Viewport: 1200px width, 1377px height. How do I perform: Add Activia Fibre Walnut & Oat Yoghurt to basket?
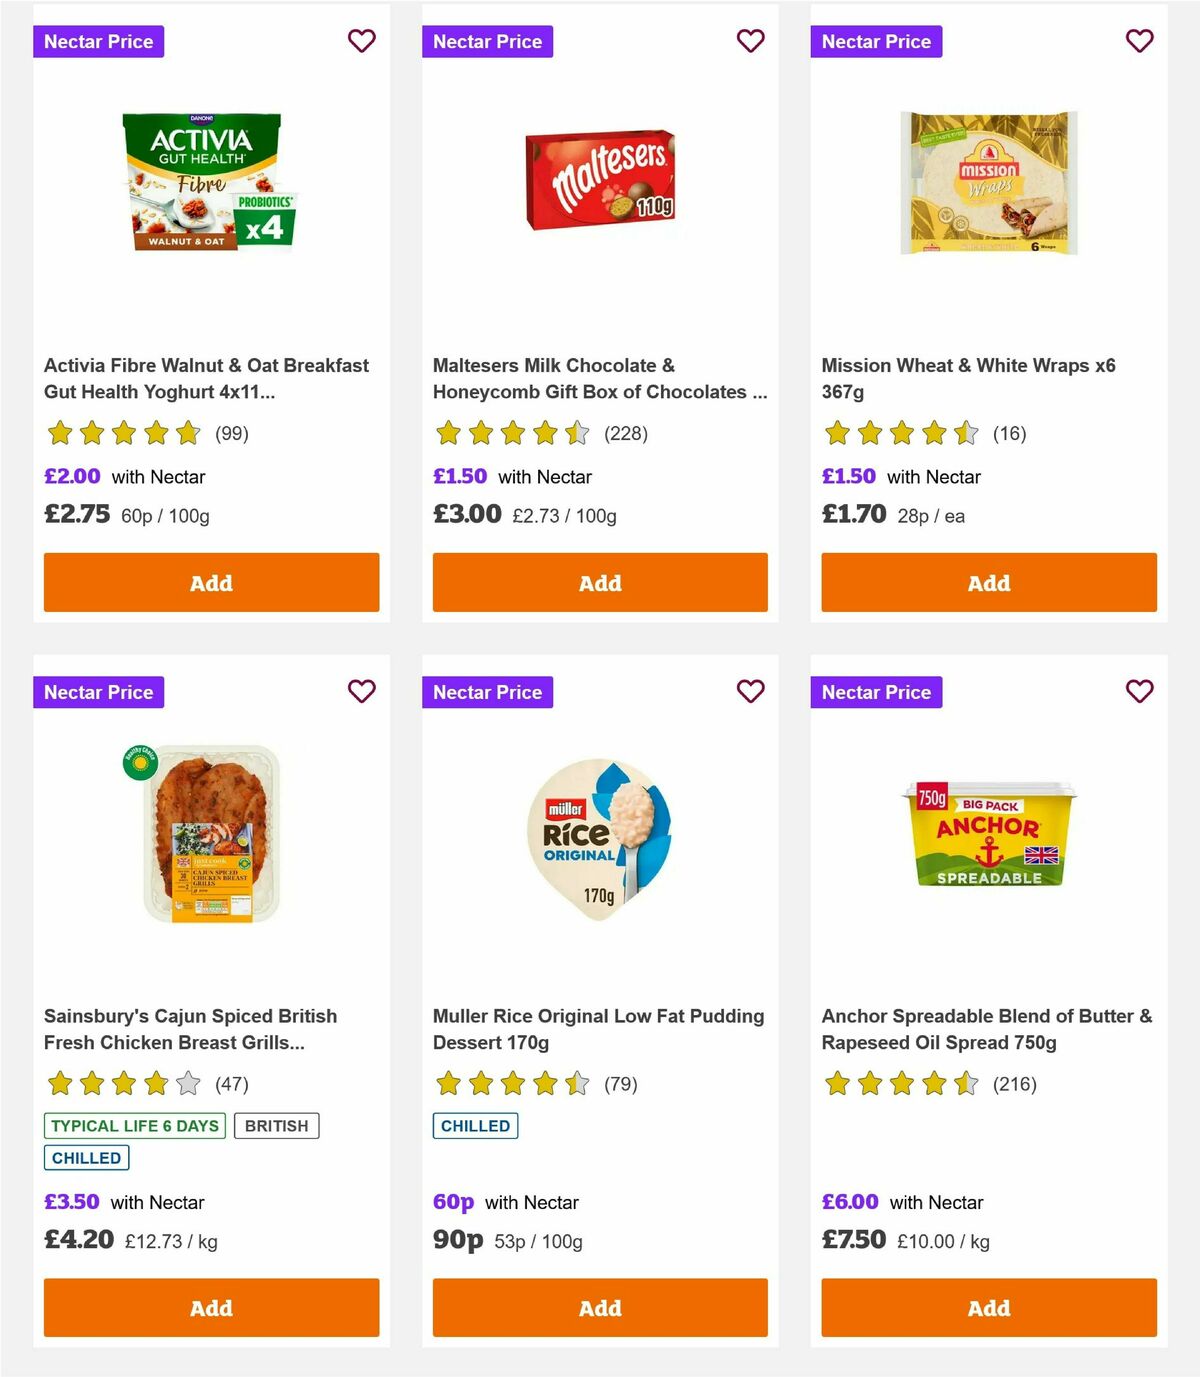(210, 582)
